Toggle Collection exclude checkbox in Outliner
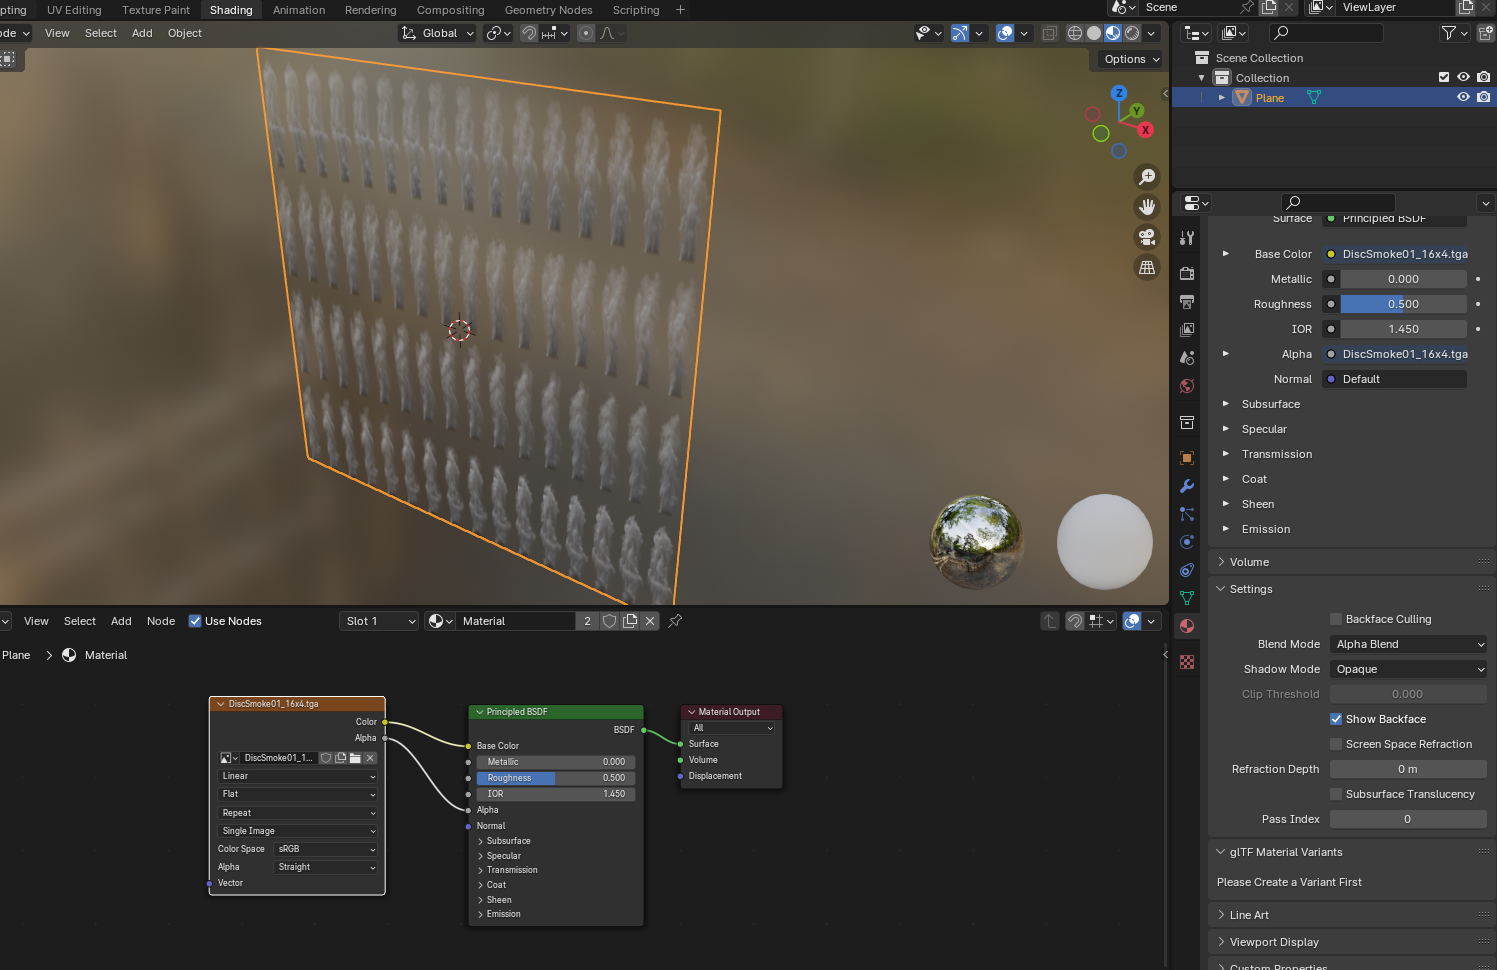This screenshot has width=1497, height=970. [x=1443, y=77]
